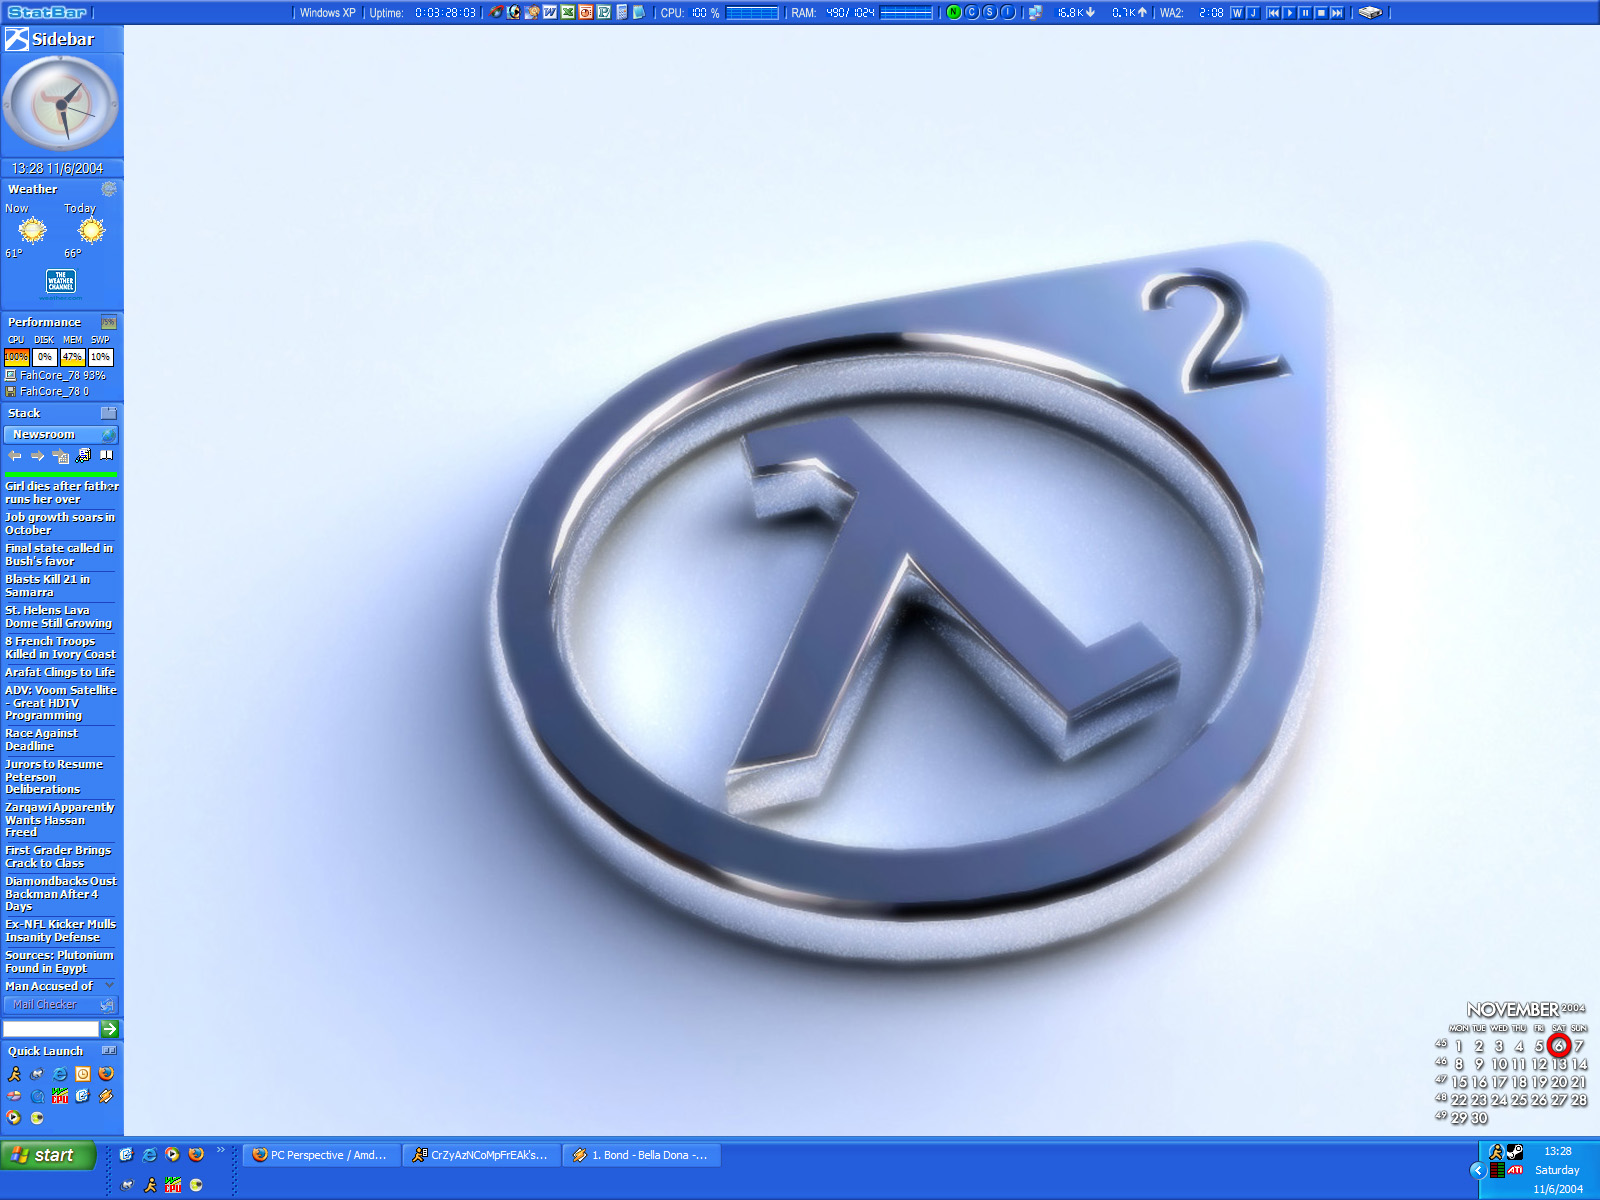This screenshot has height=1200, width=1600.
Task: Launch QuickTime from Sidebar Quick Launch panel
Action: (x=37, y=1096)
